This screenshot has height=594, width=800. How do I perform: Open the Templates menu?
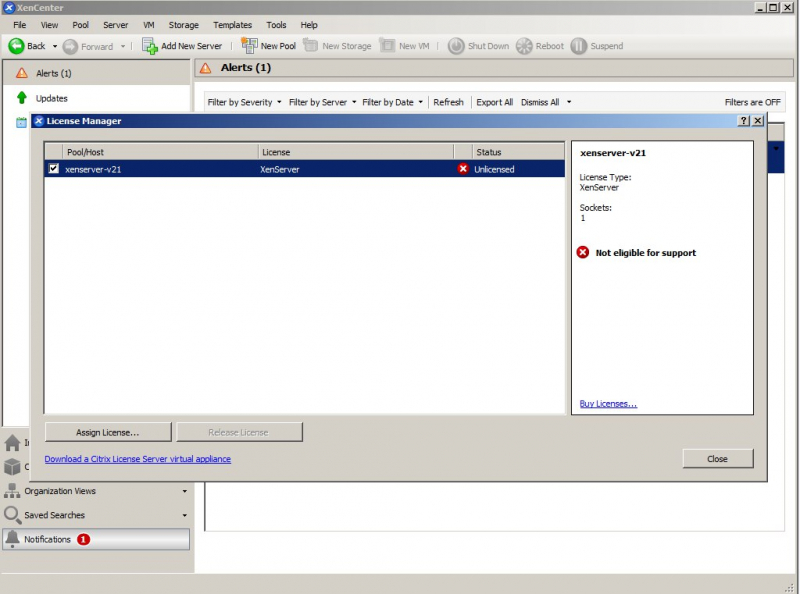tap(232, 24)
